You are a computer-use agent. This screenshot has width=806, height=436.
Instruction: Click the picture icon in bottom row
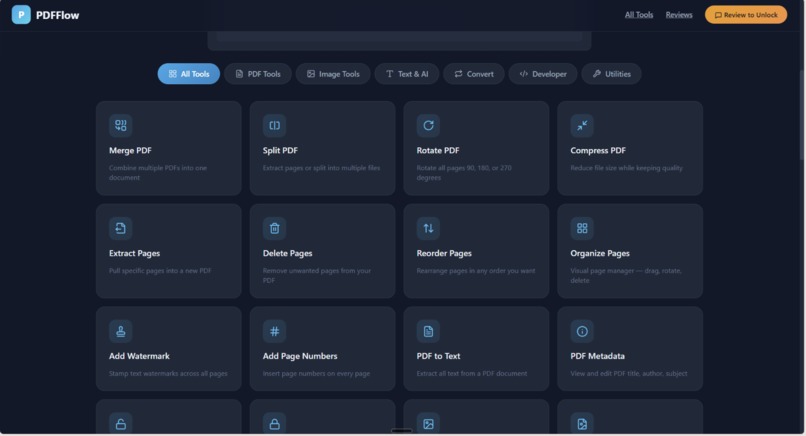coord(428,424)
